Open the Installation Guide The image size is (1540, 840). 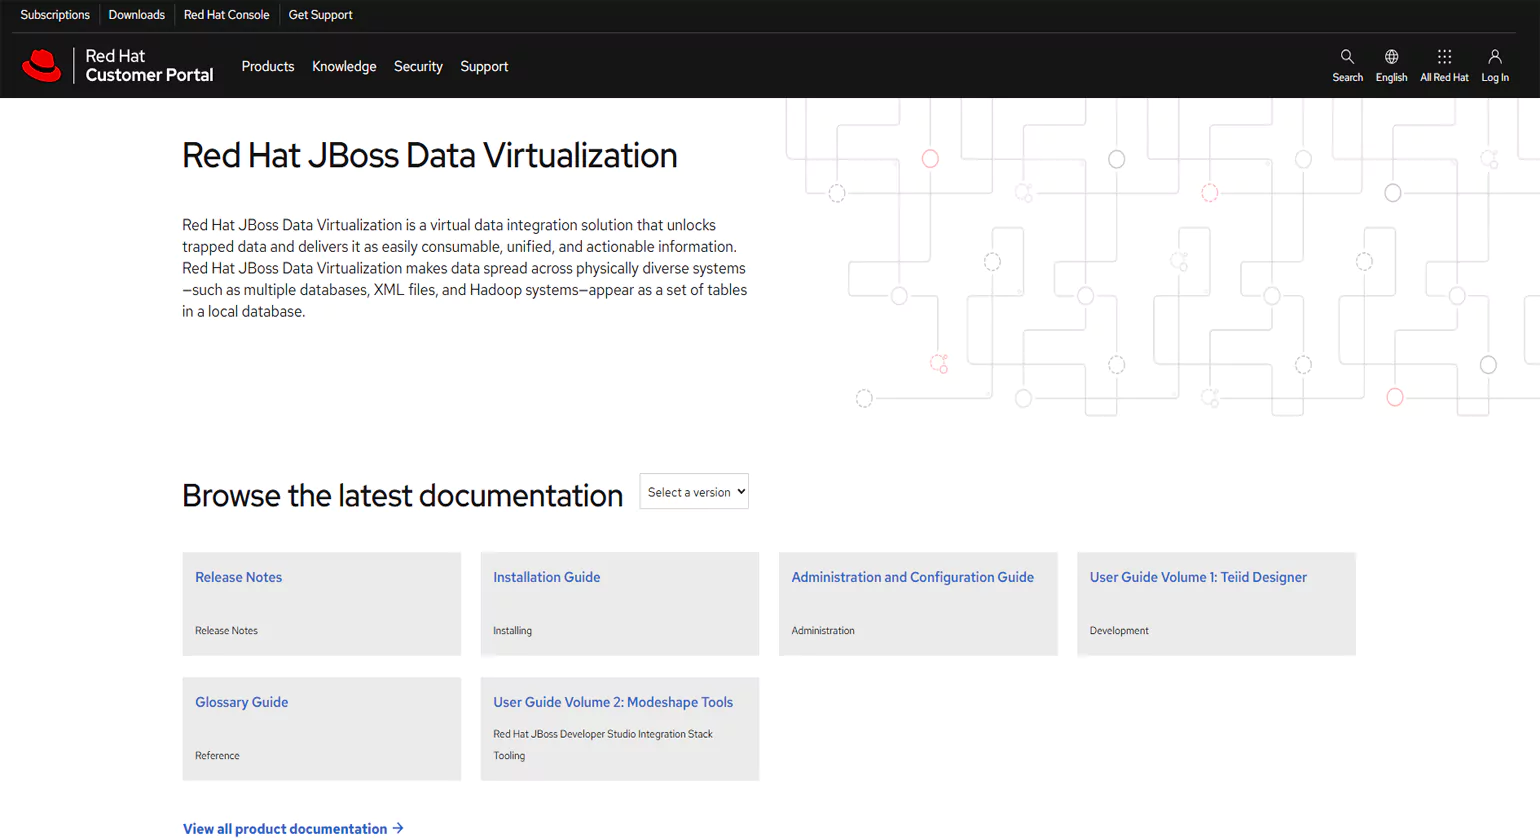546,577
